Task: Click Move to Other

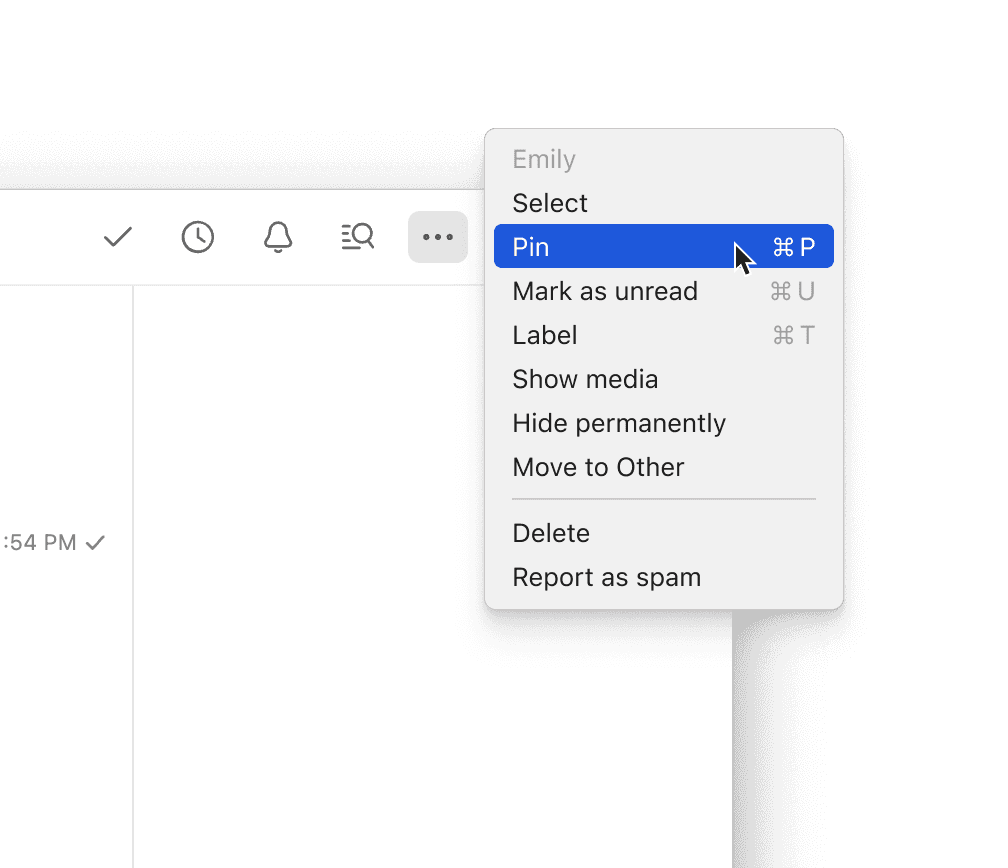Action: pos(598,467)
